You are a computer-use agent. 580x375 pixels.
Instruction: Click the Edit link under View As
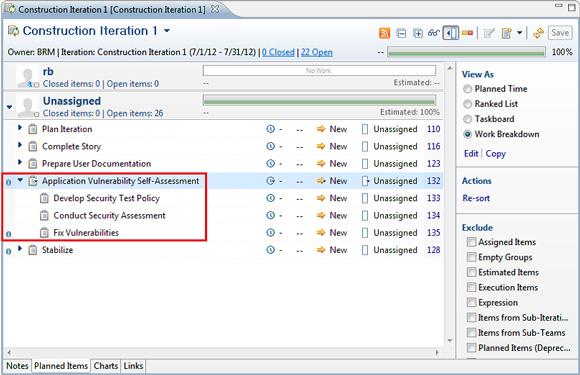point(471,153)
